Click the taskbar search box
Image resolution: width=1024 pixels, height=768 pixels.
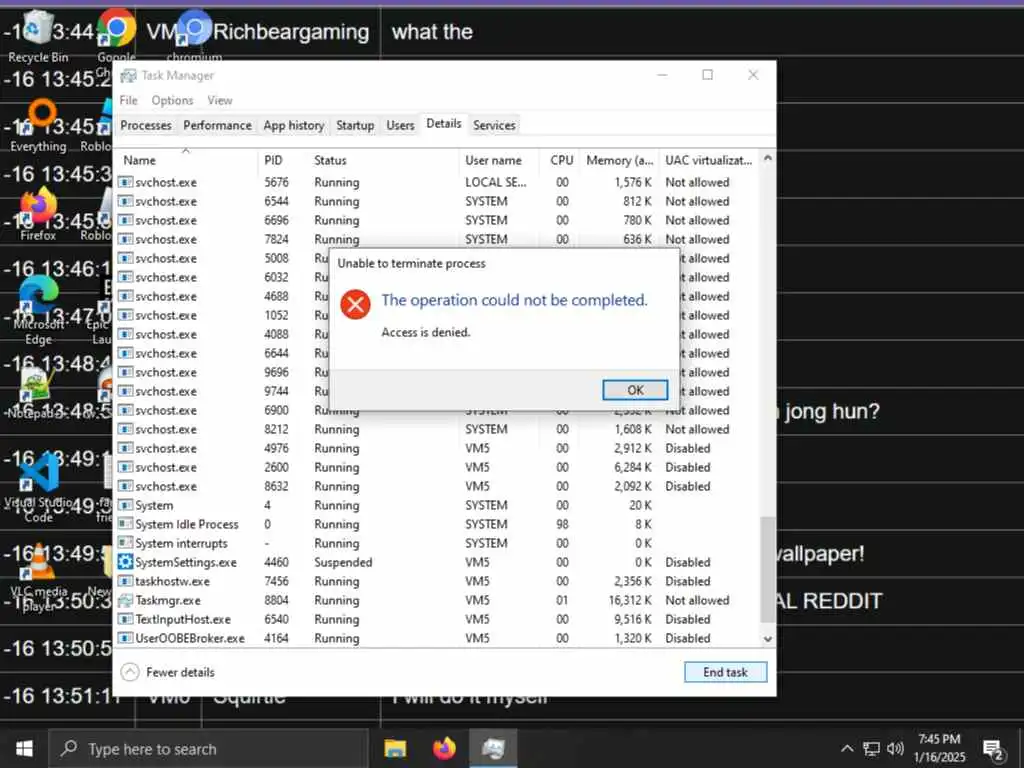pyautogui.click(x=209, y=748)
